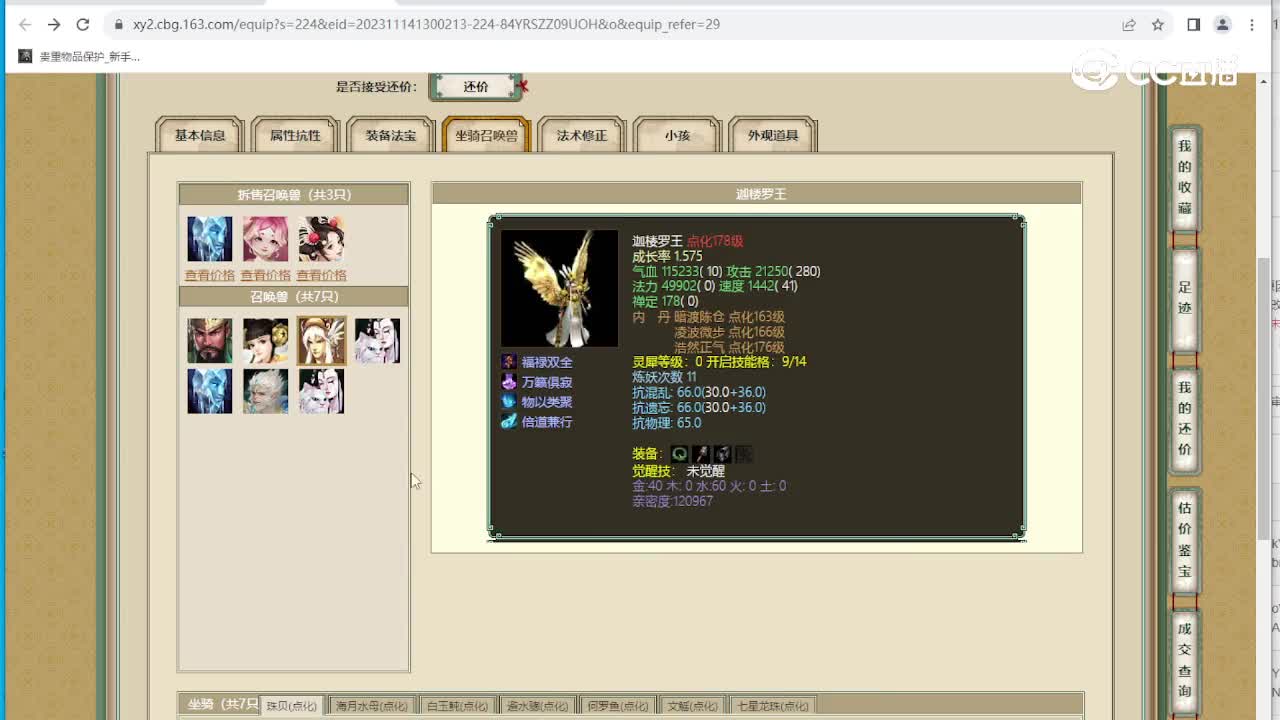Select the 珠贝(点化) mount tab

point(292,705)
